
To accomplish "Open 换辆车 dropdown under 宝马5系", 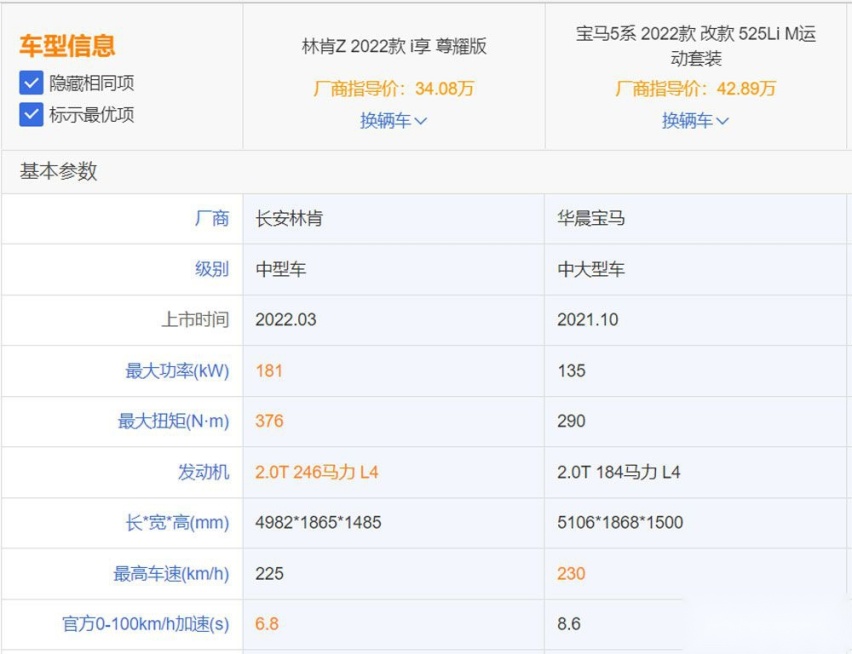I will pyautogui.click(x=695, y=121).
